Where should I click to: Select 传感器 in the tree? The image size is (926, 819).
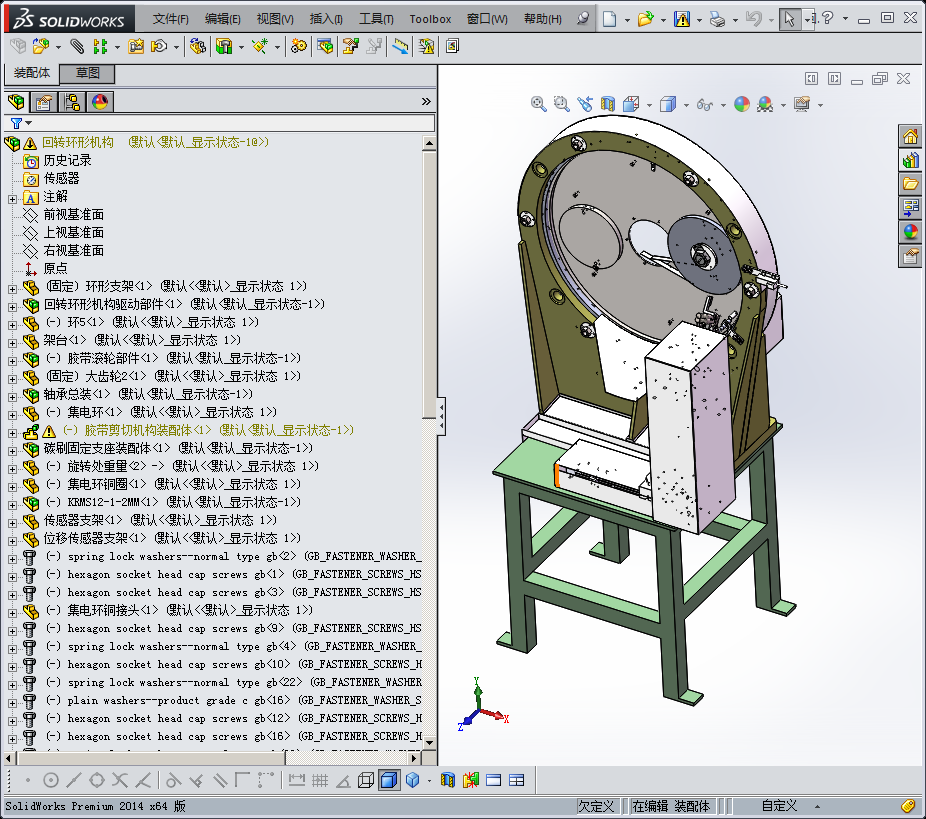(x=61, y=178)
